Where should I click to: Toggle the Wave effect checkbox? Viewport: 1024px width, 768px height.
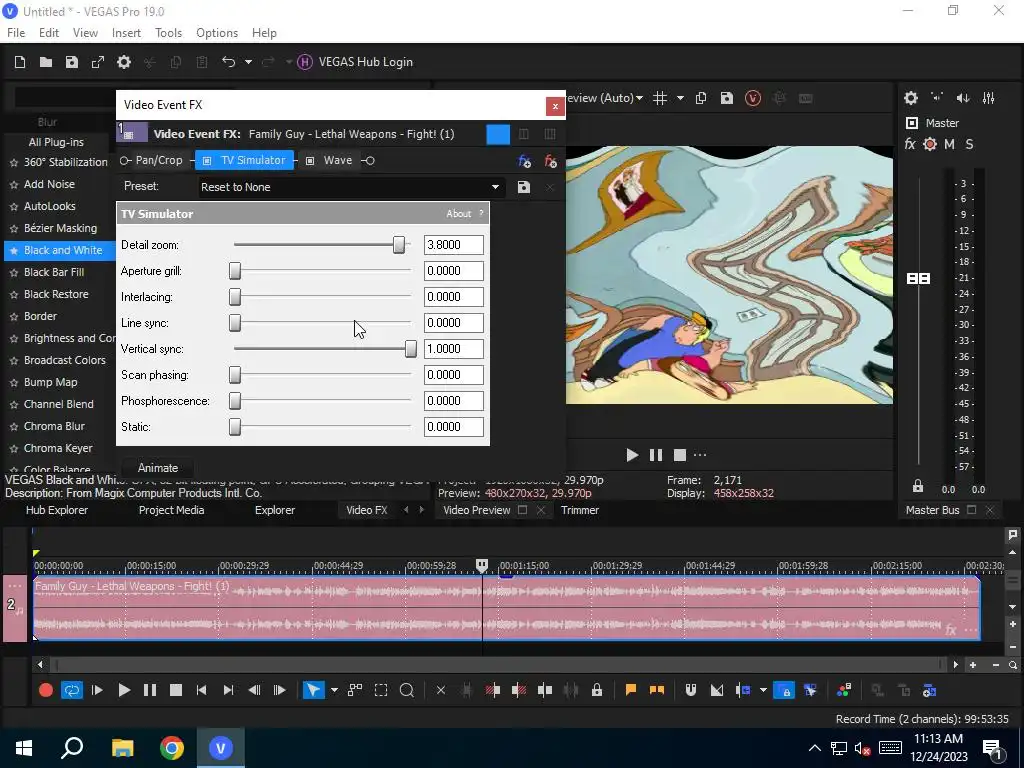pos(310,161)
